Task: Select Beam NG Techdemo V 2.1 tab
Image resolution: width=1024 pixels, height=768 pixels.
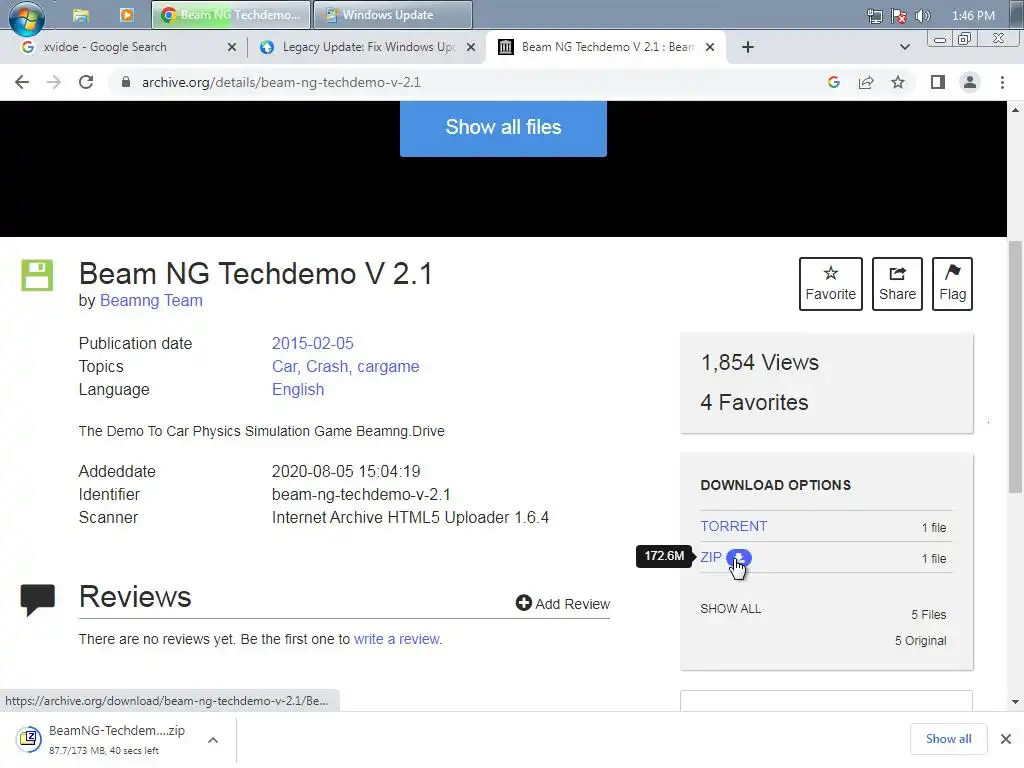Action: [607, 47]
